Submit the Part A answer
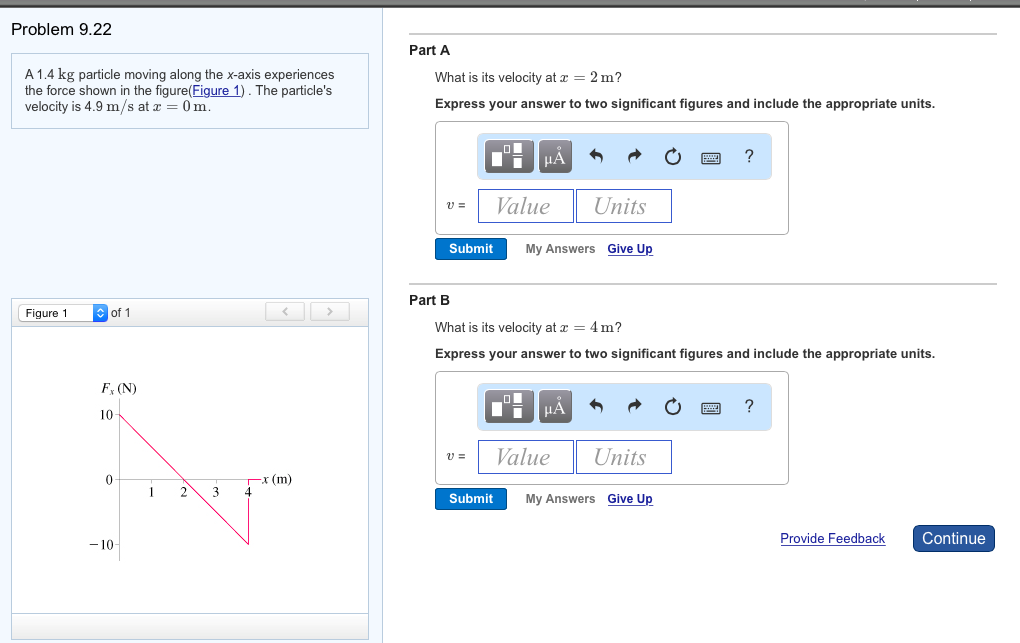The height and width of the screenshot is (643, 1020). pos(470,248)
